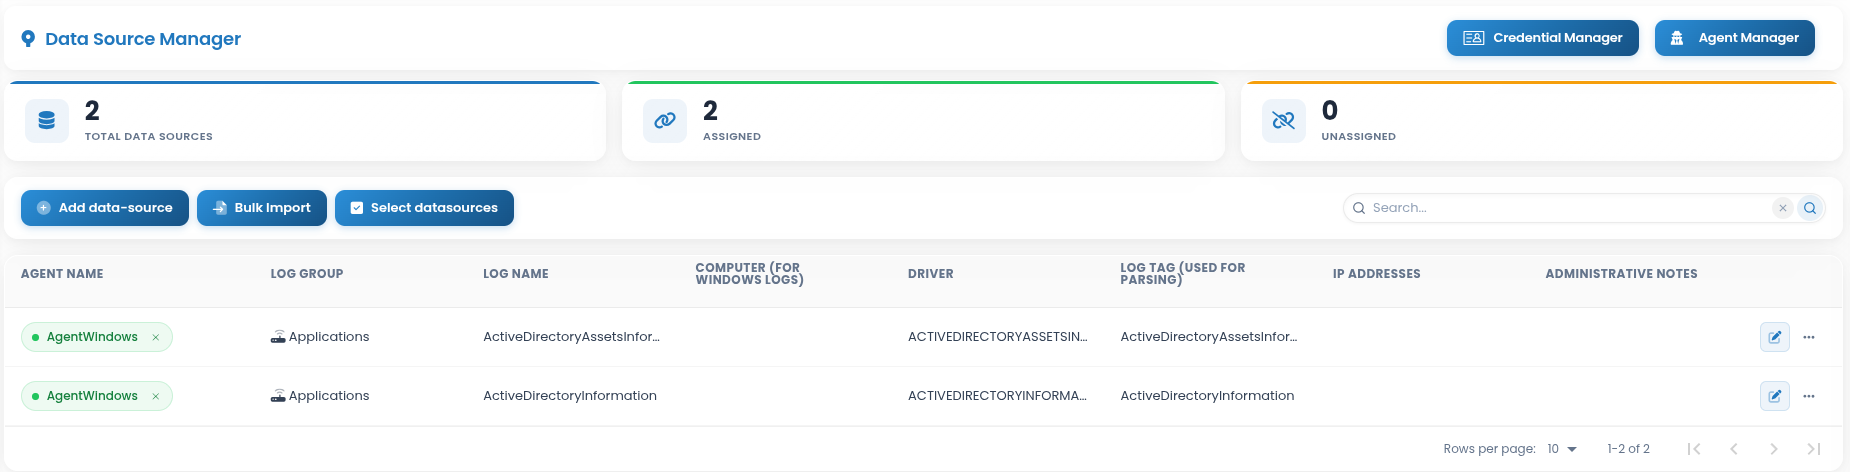Viewport: 1850px width, 472px height.
Task: Click the Search input field
Action: [x=1566, y=208]
